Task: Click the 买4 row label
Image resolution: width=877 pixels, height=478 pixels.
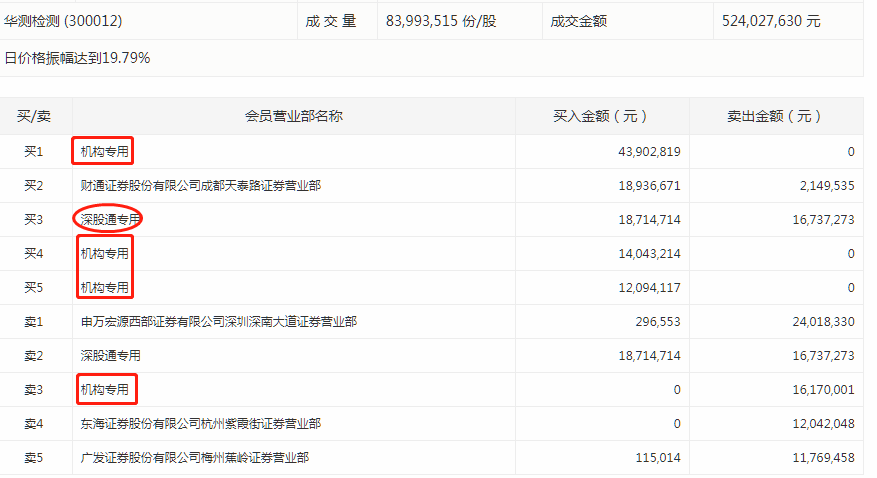Action: 34,254
